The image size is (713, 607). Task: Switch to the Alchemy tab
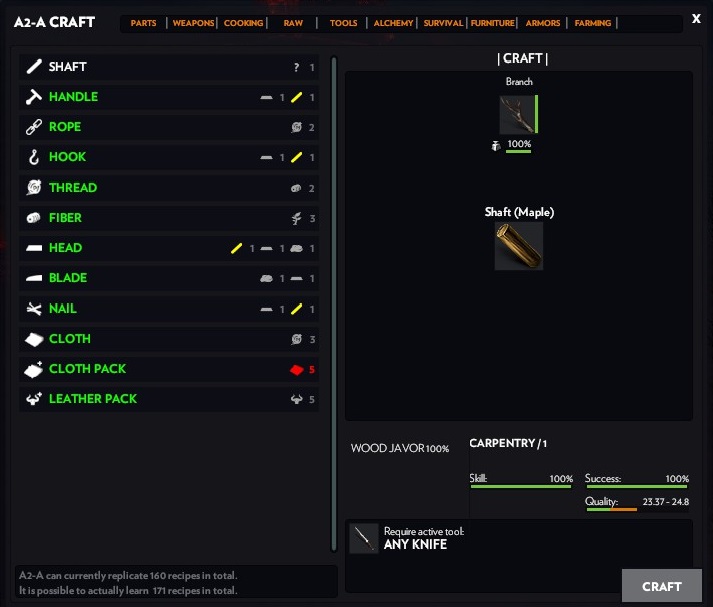click(393, 23)
